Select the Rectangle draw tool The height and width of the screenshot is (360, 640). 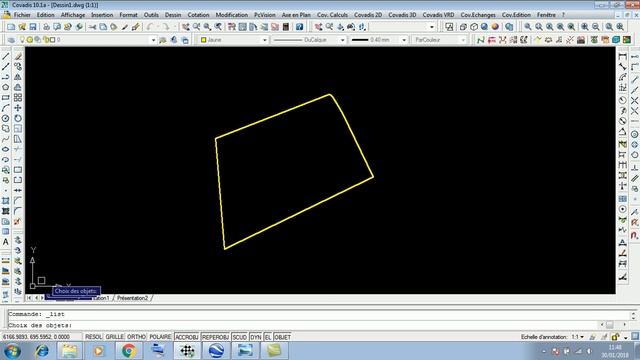pyautogui.click(x=6, y=98)
